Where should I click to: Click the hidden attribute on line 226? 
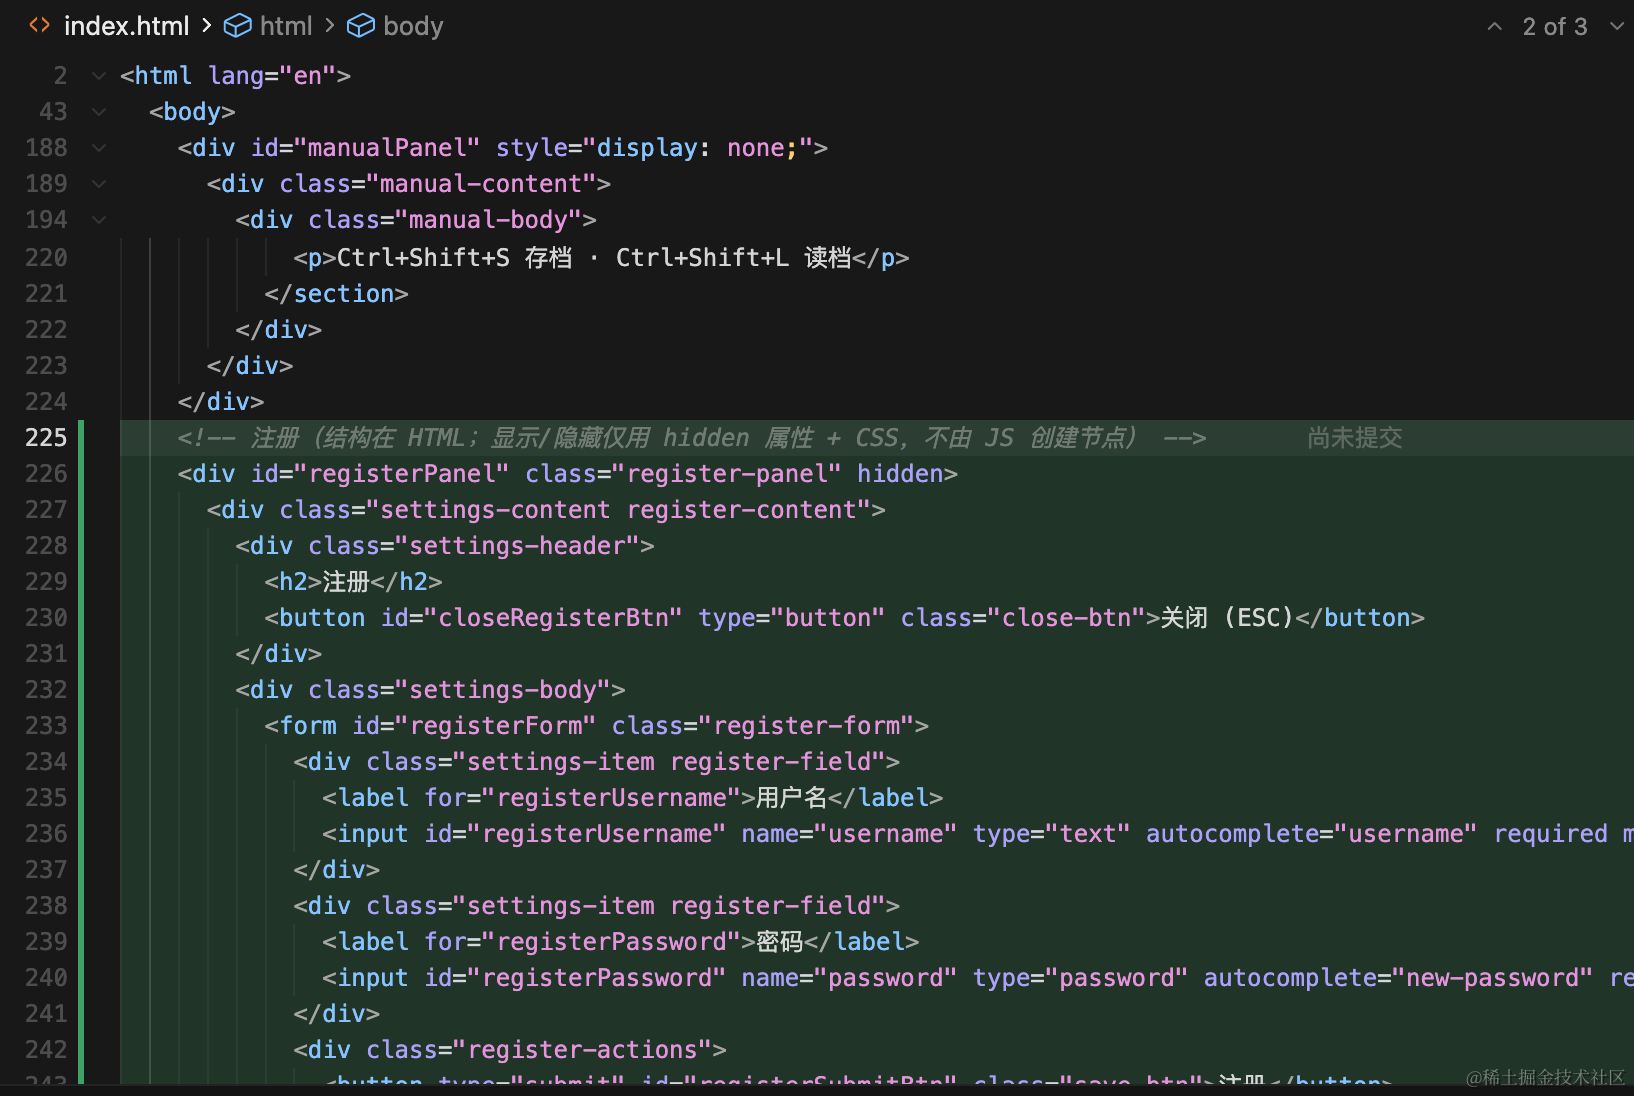coord(900,474)
